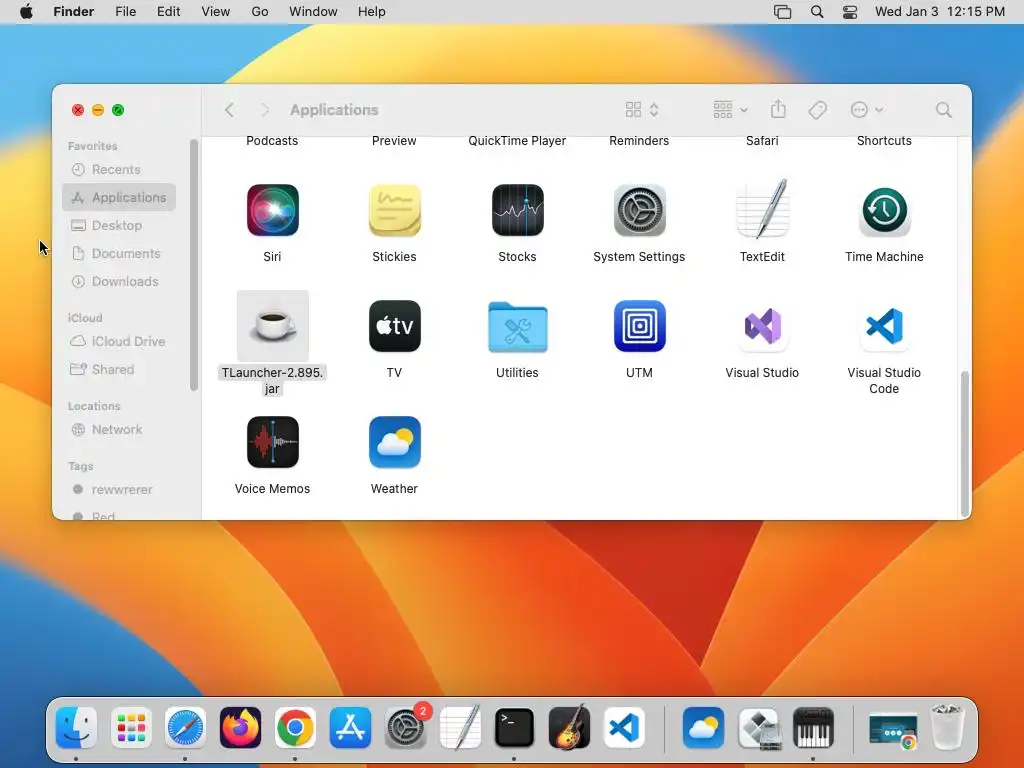
Task: Select Network in the sidebar
Action: [119, 429]
